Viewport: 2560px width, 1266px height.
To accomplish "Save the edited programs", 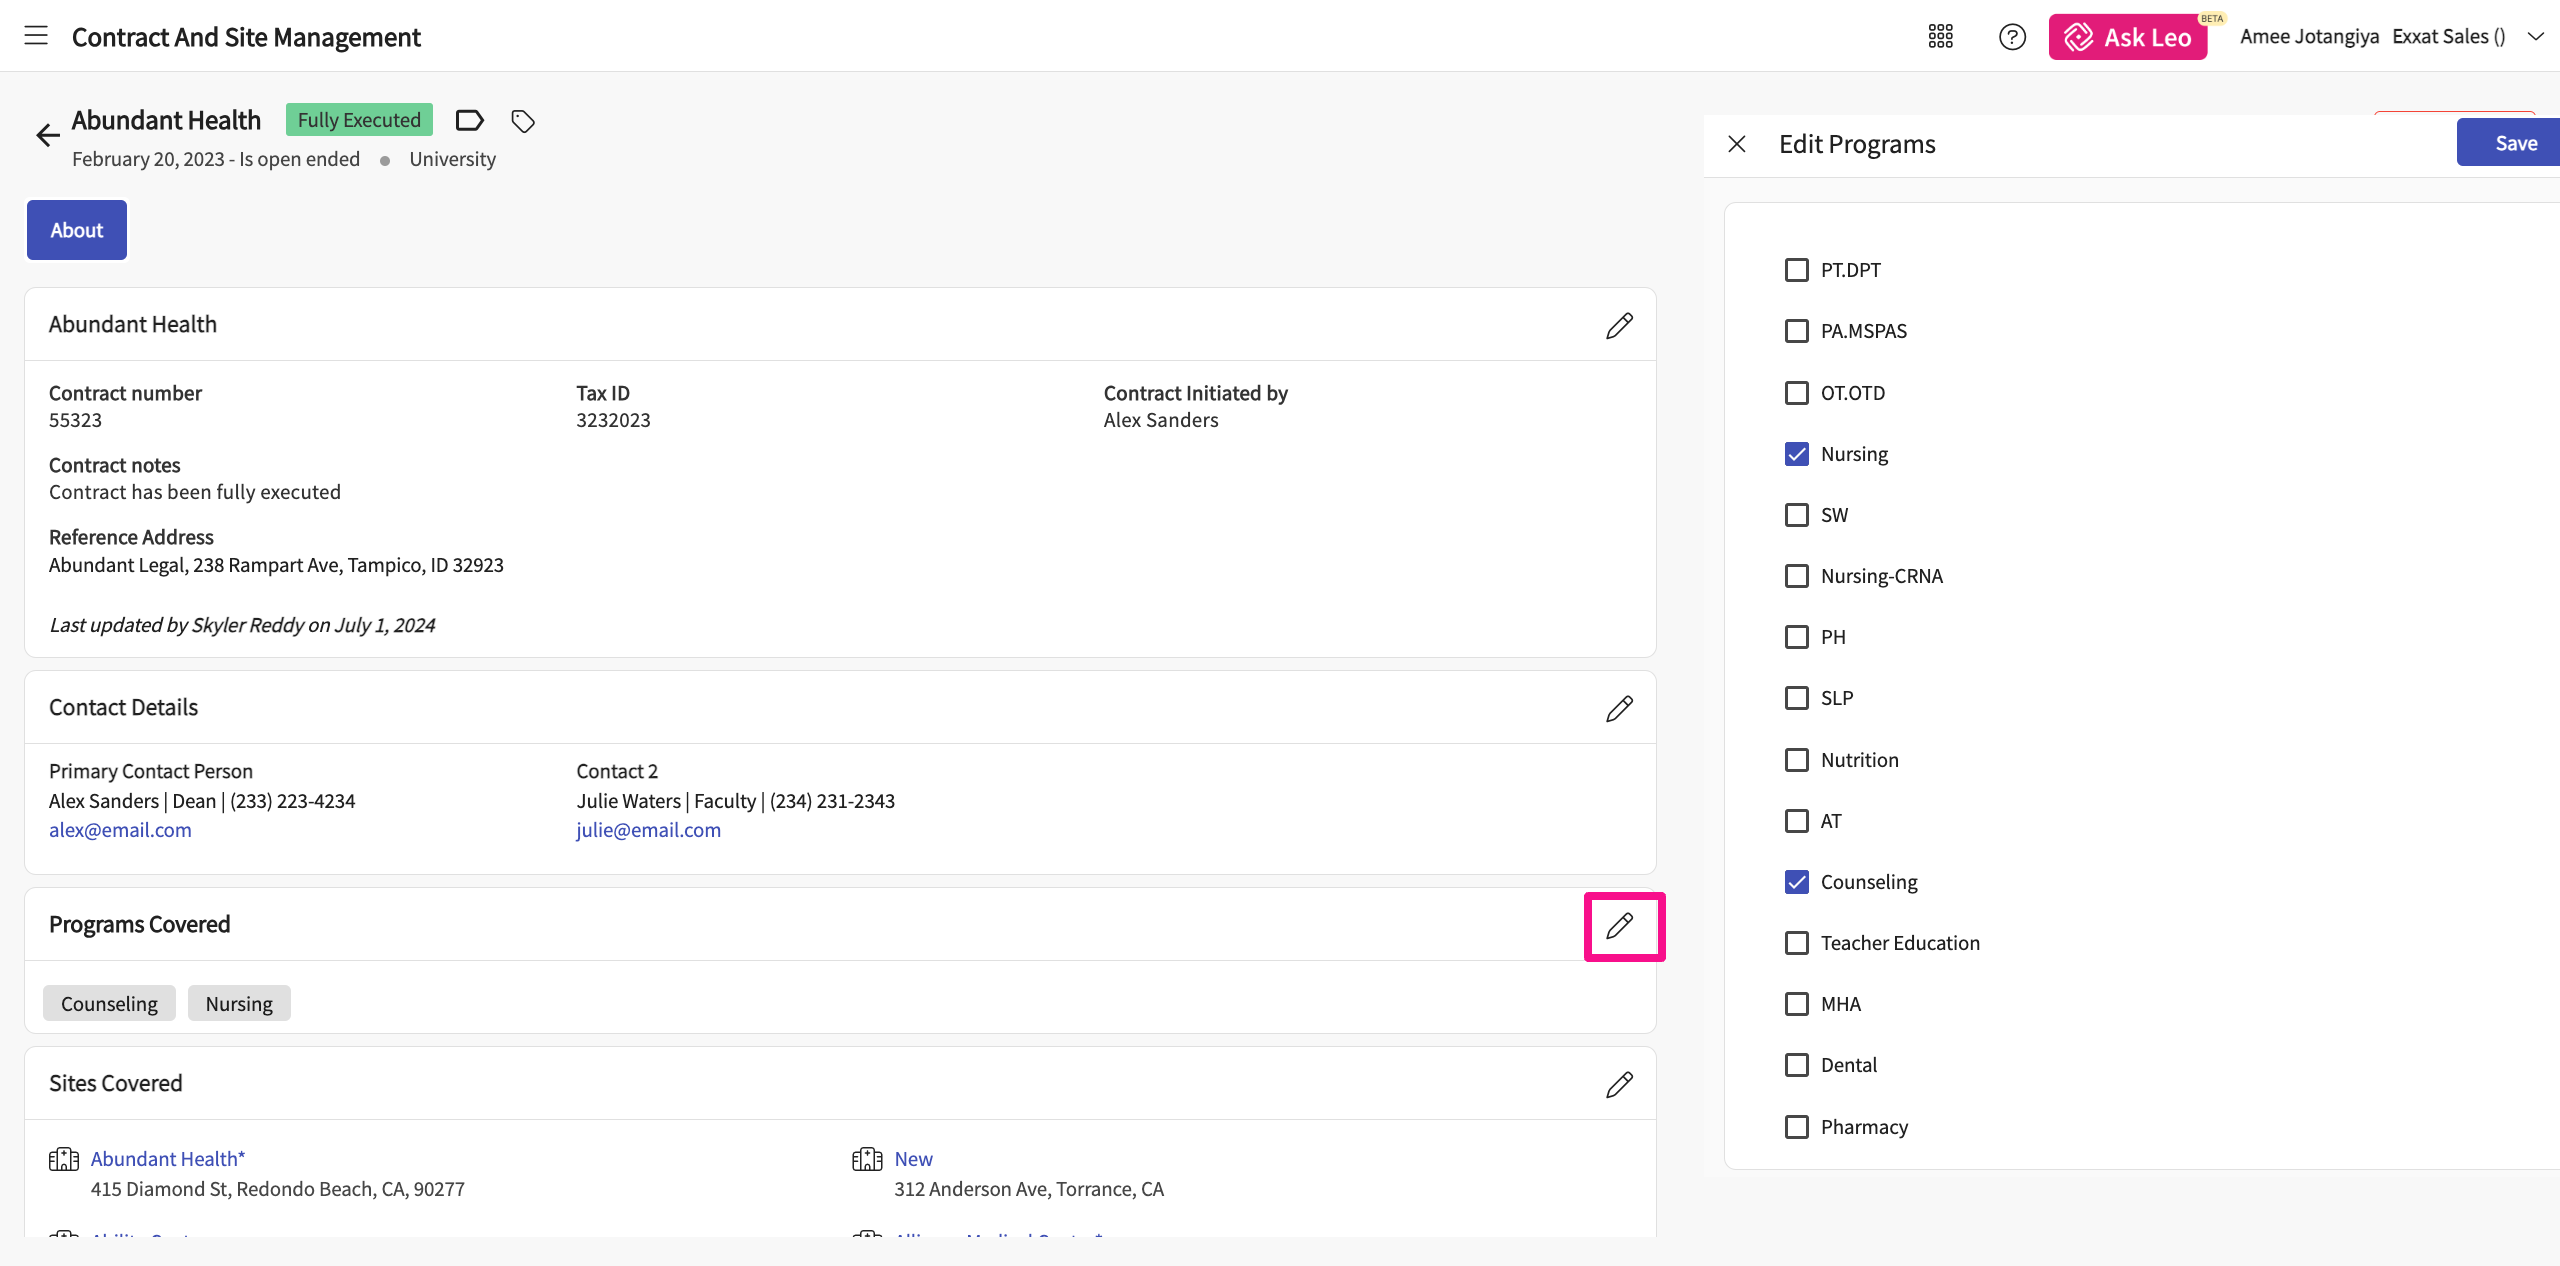I will [x=2514, y=143].
